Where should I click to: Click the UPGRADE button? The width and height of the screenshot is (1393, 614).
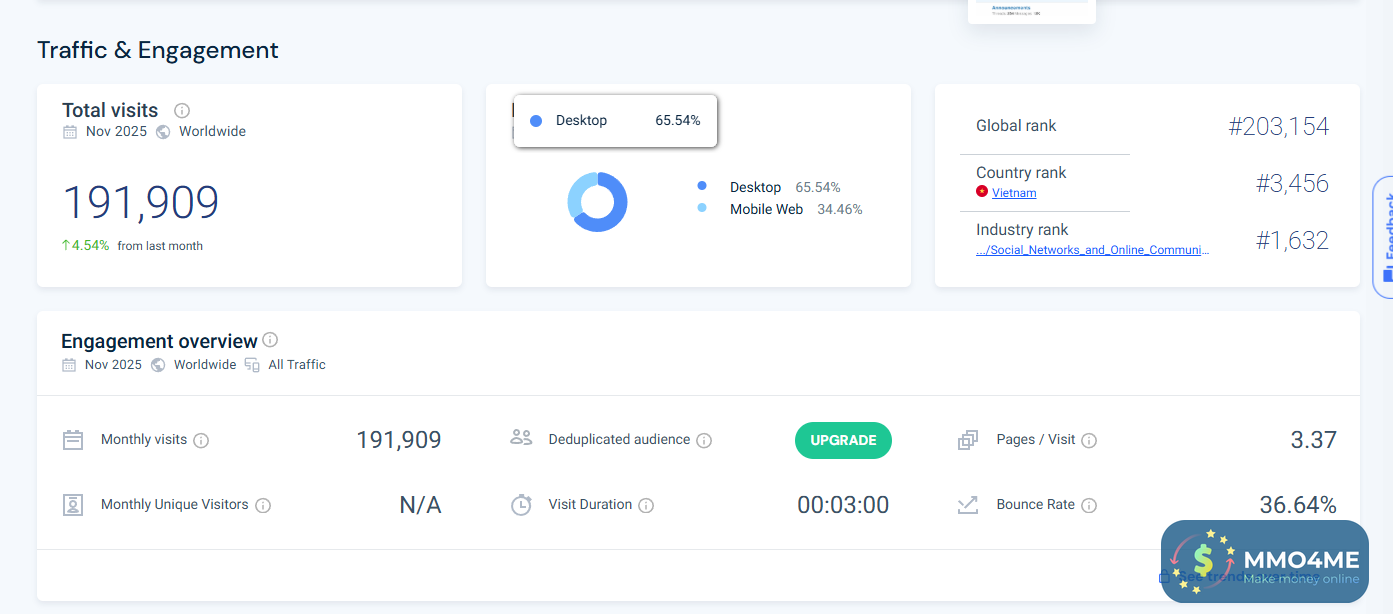coord(843,440)
